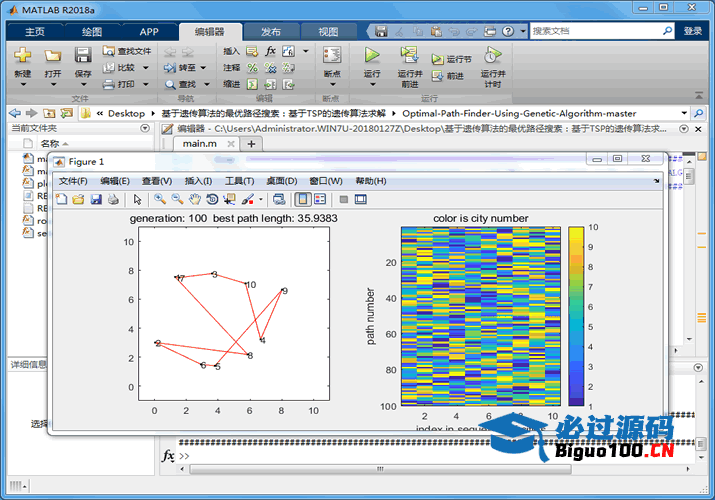The image size is (715, 500).
Task: Run the script with green Run arrow
Action: 372,55
